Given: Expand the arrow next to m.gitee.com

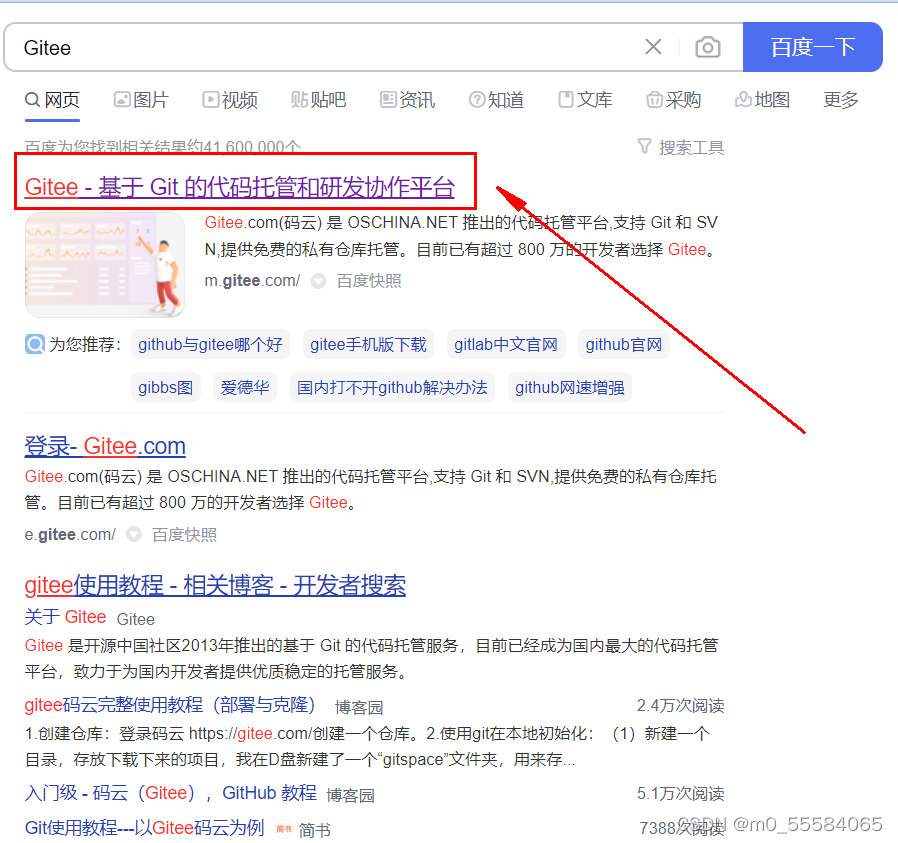Looking at the screenshot, I should pyautogui.click(x=318, y=281).
